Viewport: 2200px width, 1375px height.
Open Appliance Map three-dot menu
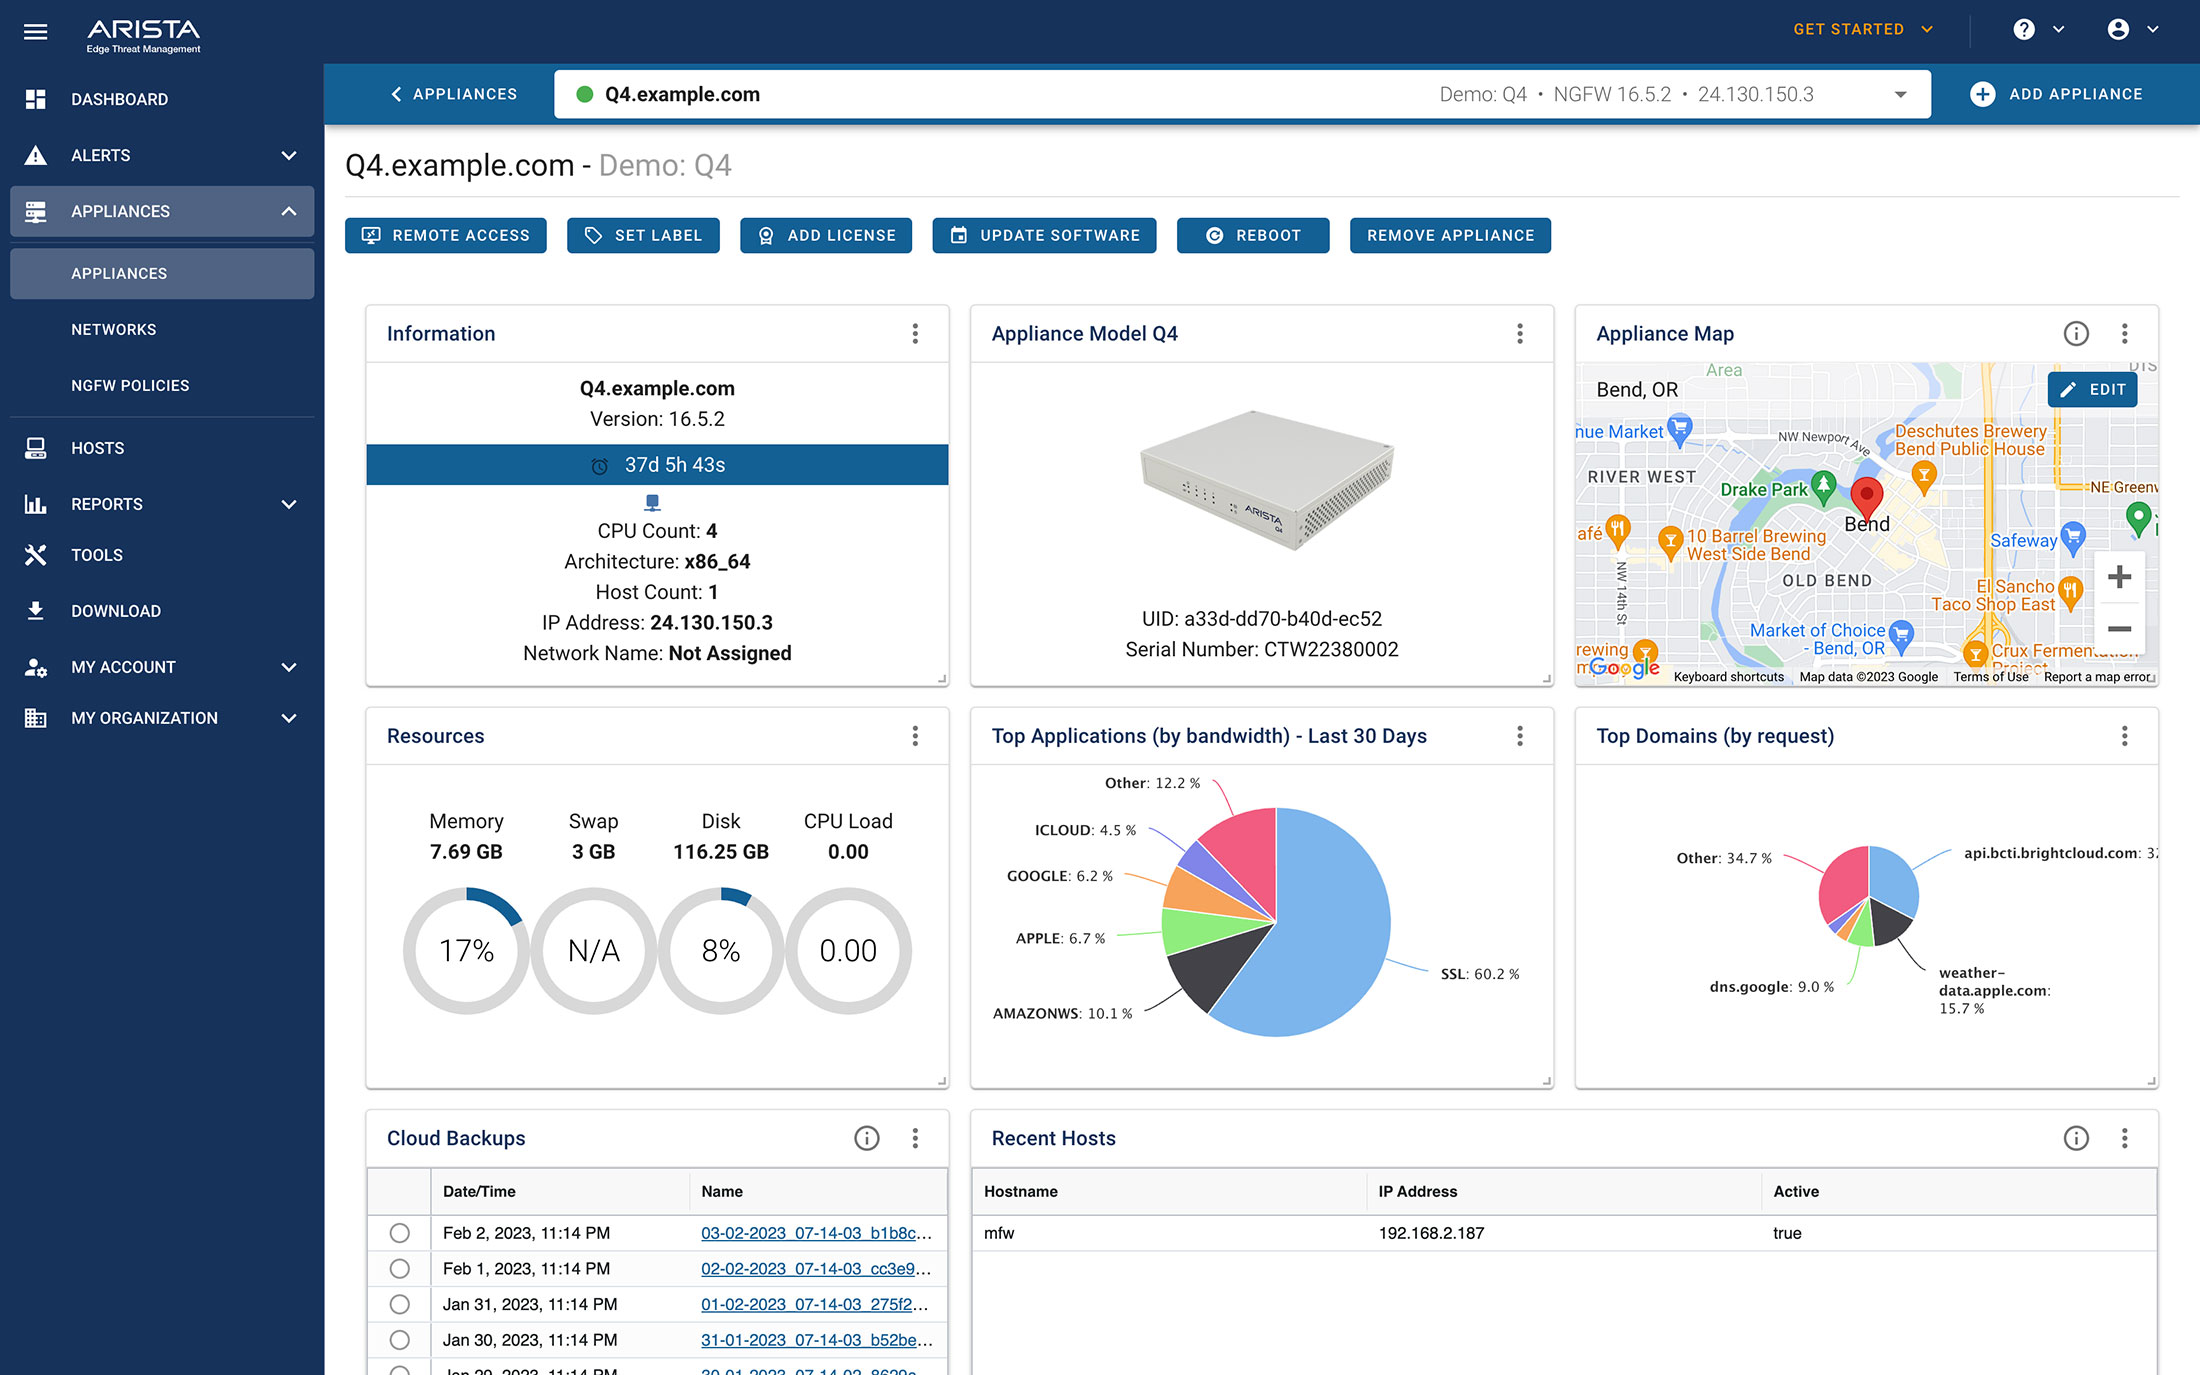tap(2124, 334)
